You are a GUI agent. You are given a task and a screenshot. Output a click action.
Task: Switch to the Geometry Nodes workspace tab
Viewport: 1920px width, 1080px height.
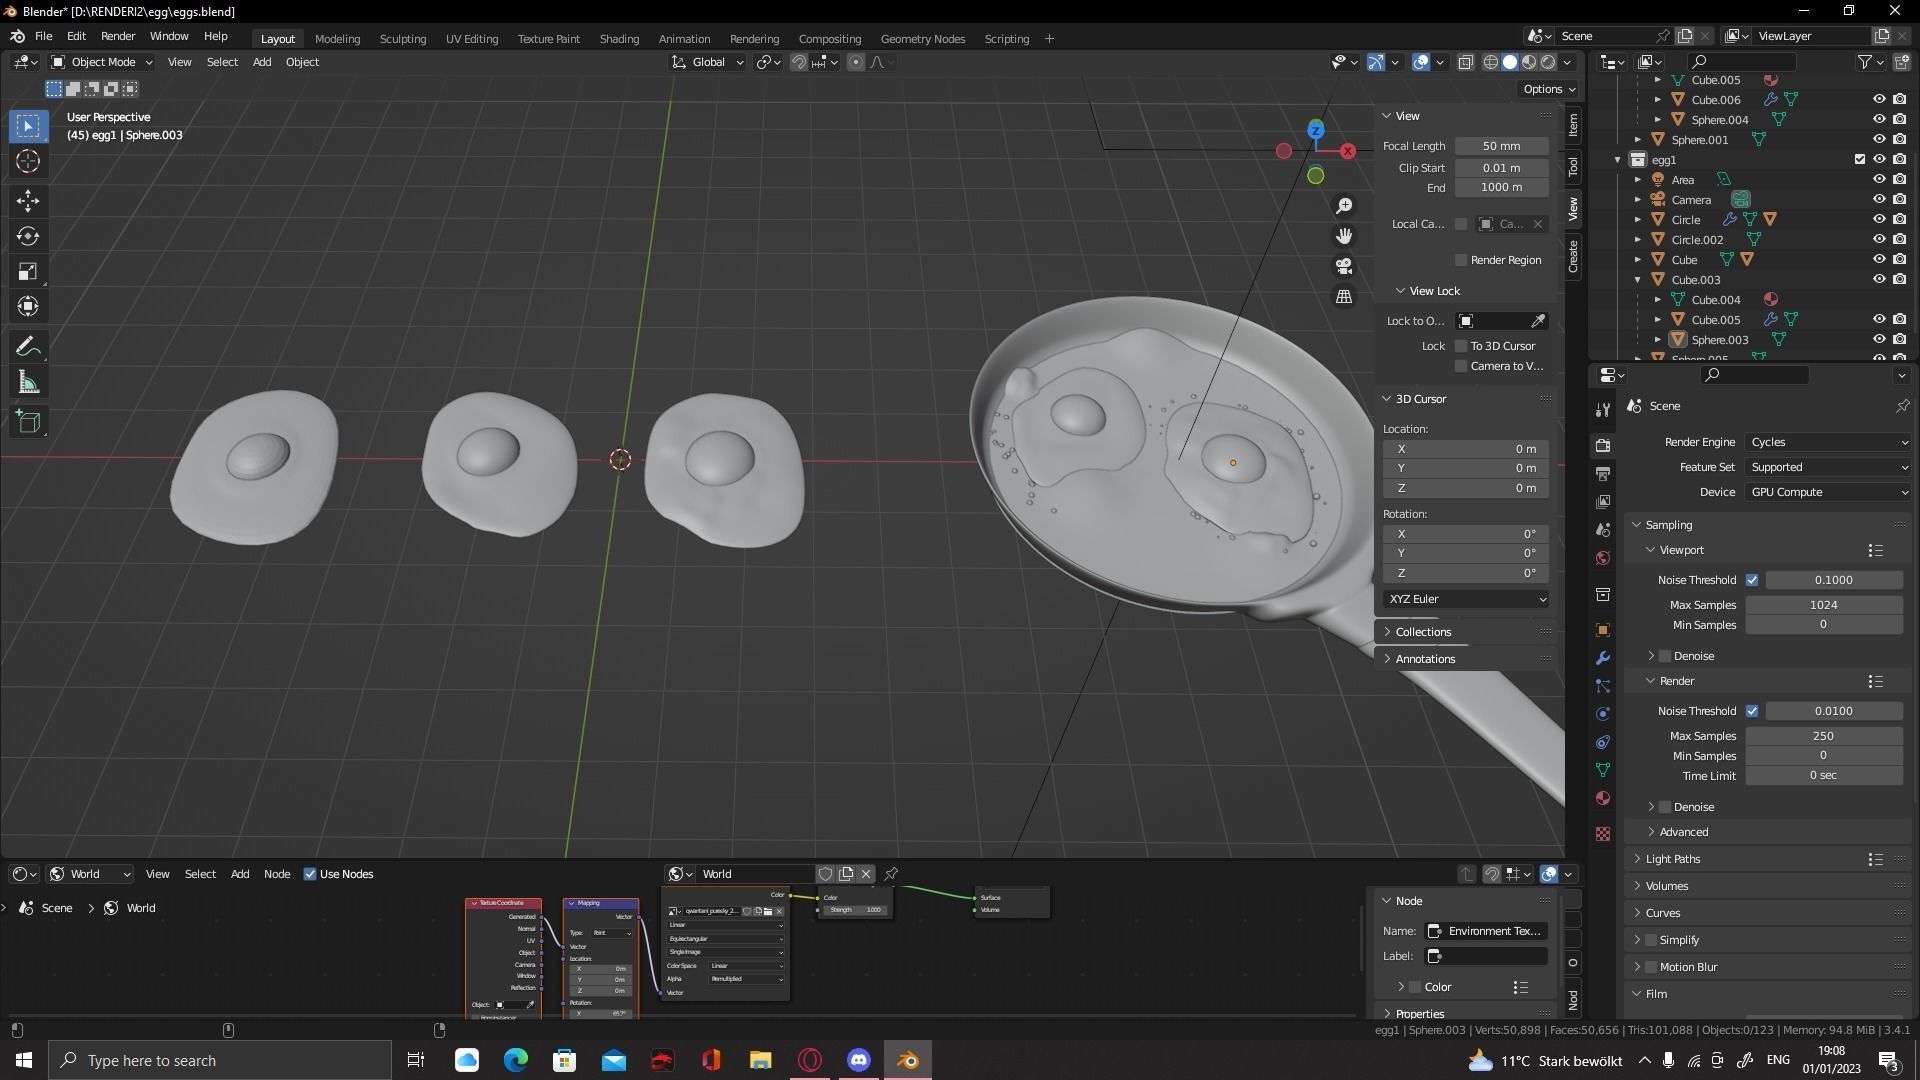pyautogui.click(x=922, y=39)
